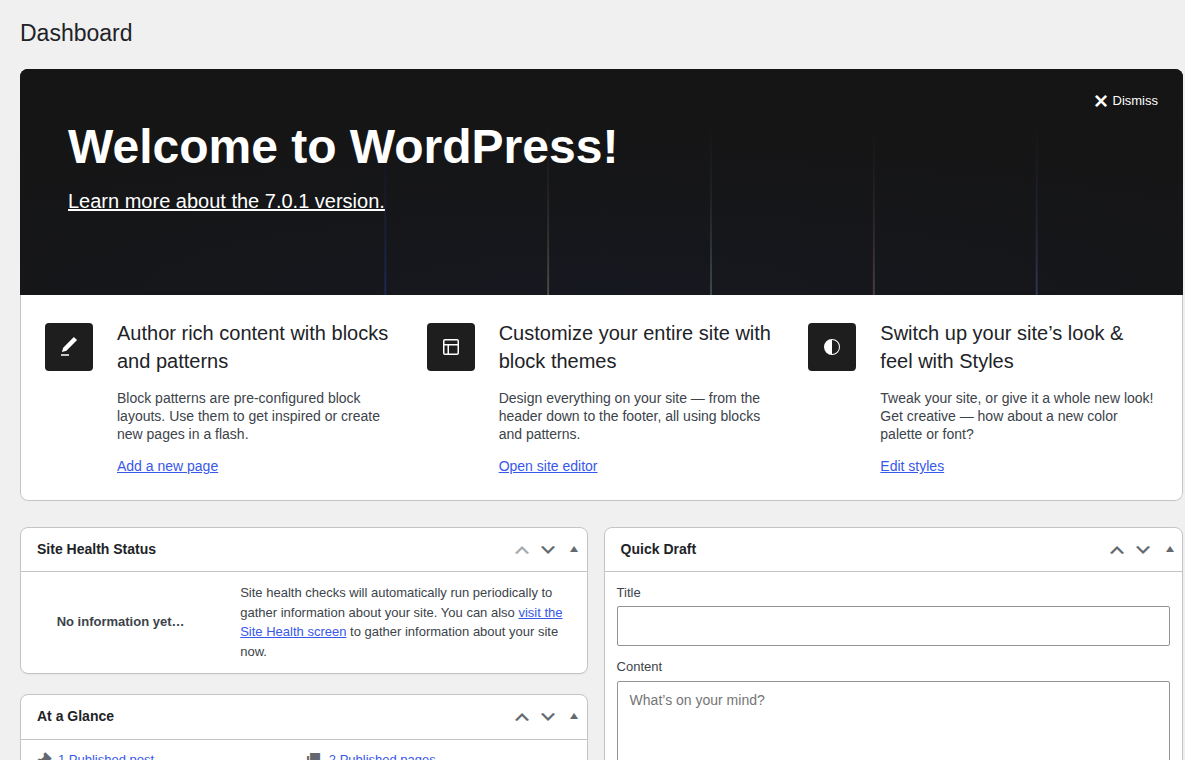Open the site editor link

point(548,466)
